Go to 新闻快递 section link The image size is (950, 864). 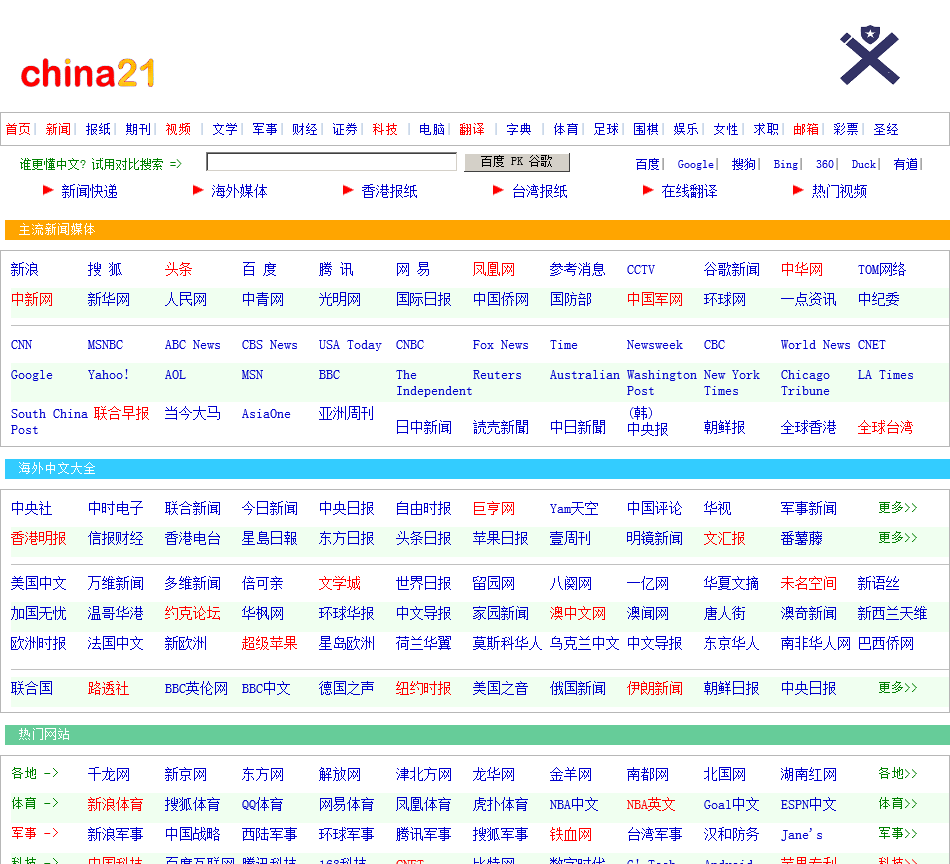click(x=90, y=191)
